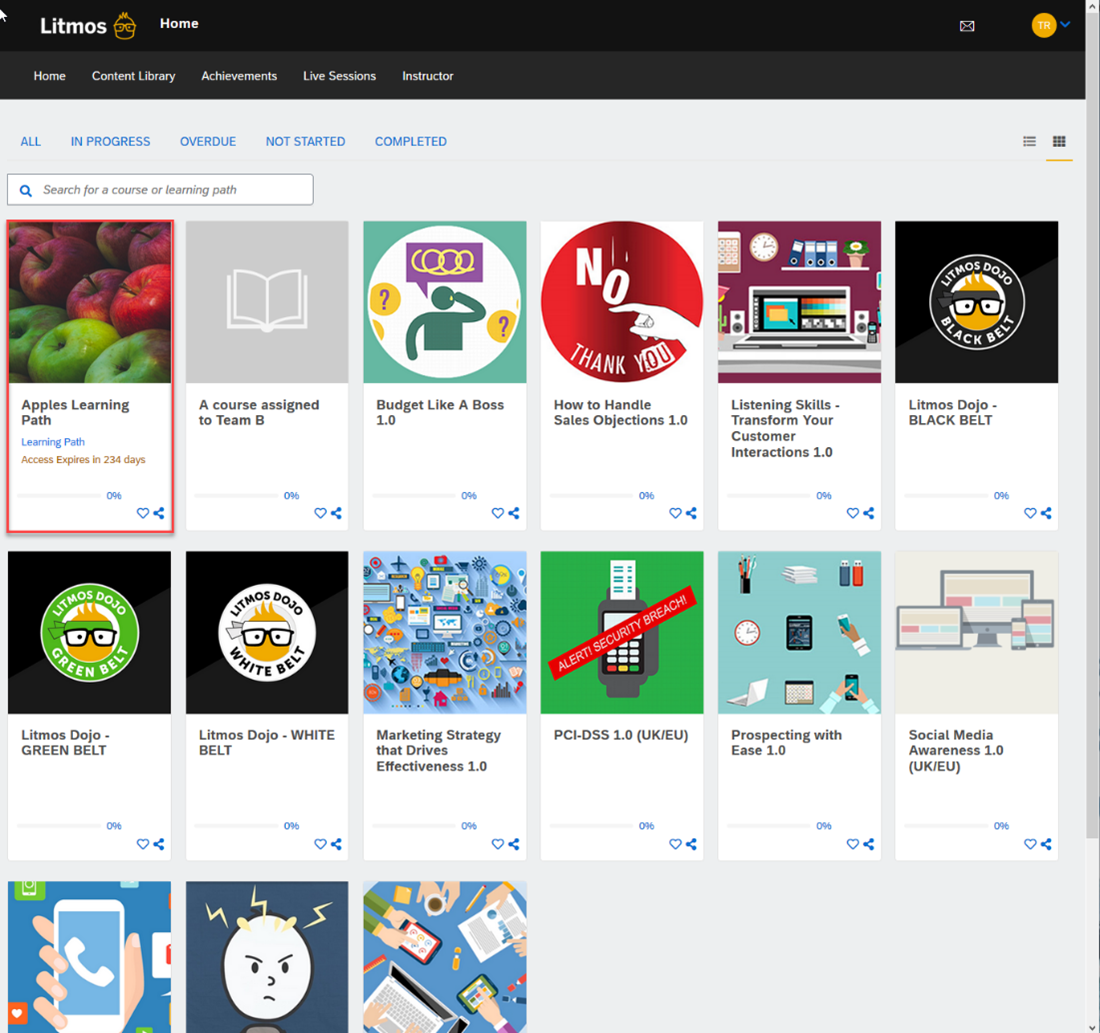Screen dimensions: 1100x1033
Task: Switch to grid view
Action: 1059,142
